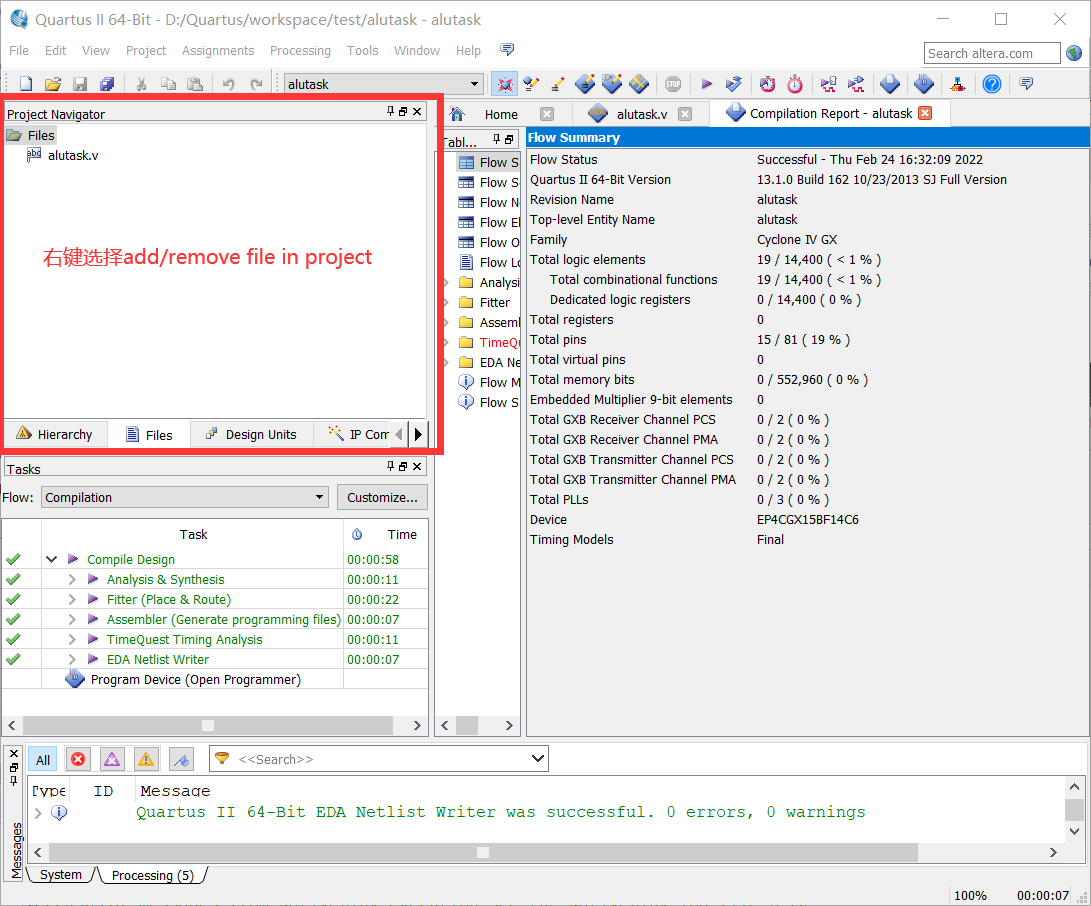This screenshot has width=1091, height=906.
Task: Click the Customize... button
Action: pyautogui.click(x=382, y=497)
